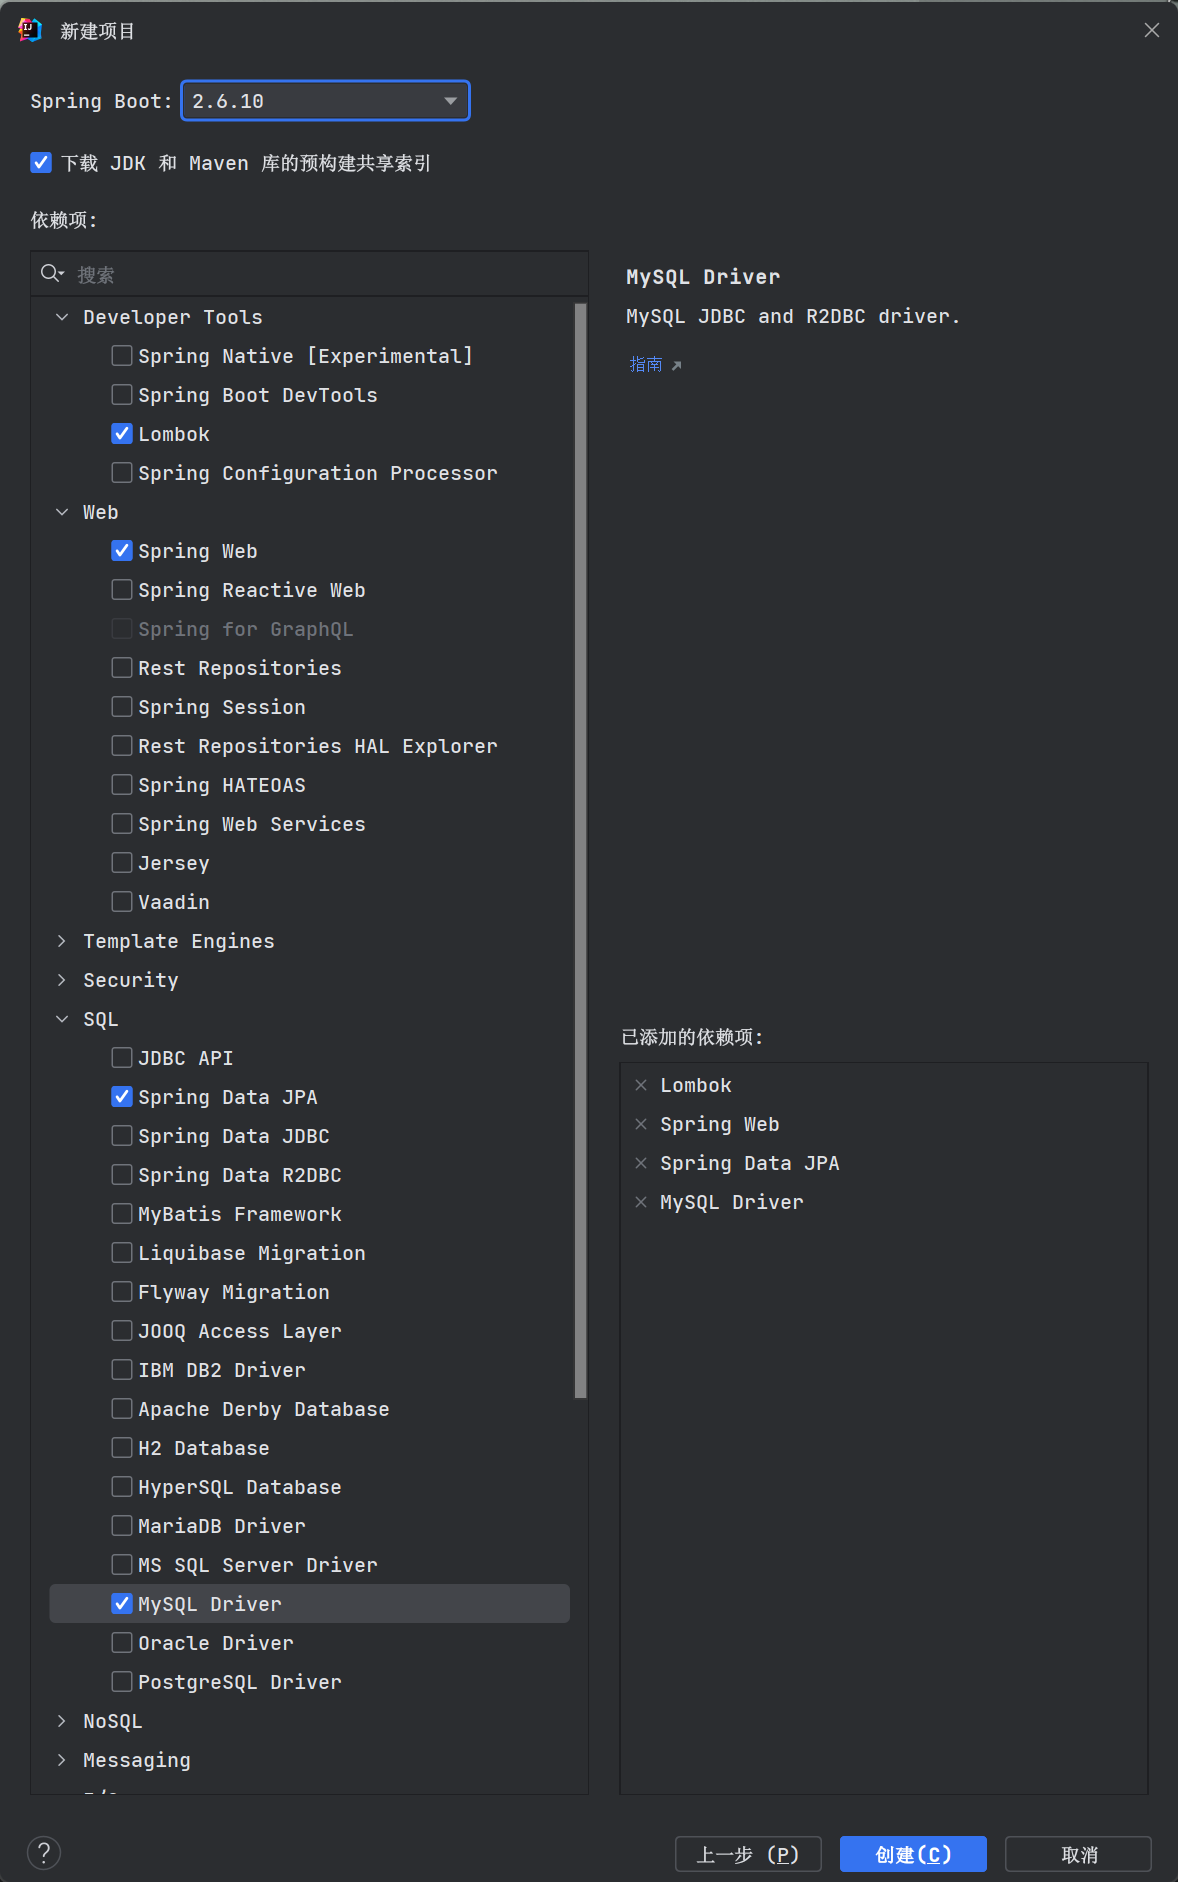Screen dimensions: 1178x1882
Task: Select the JOOQ Access Layer row
Action: [309, 1331]
